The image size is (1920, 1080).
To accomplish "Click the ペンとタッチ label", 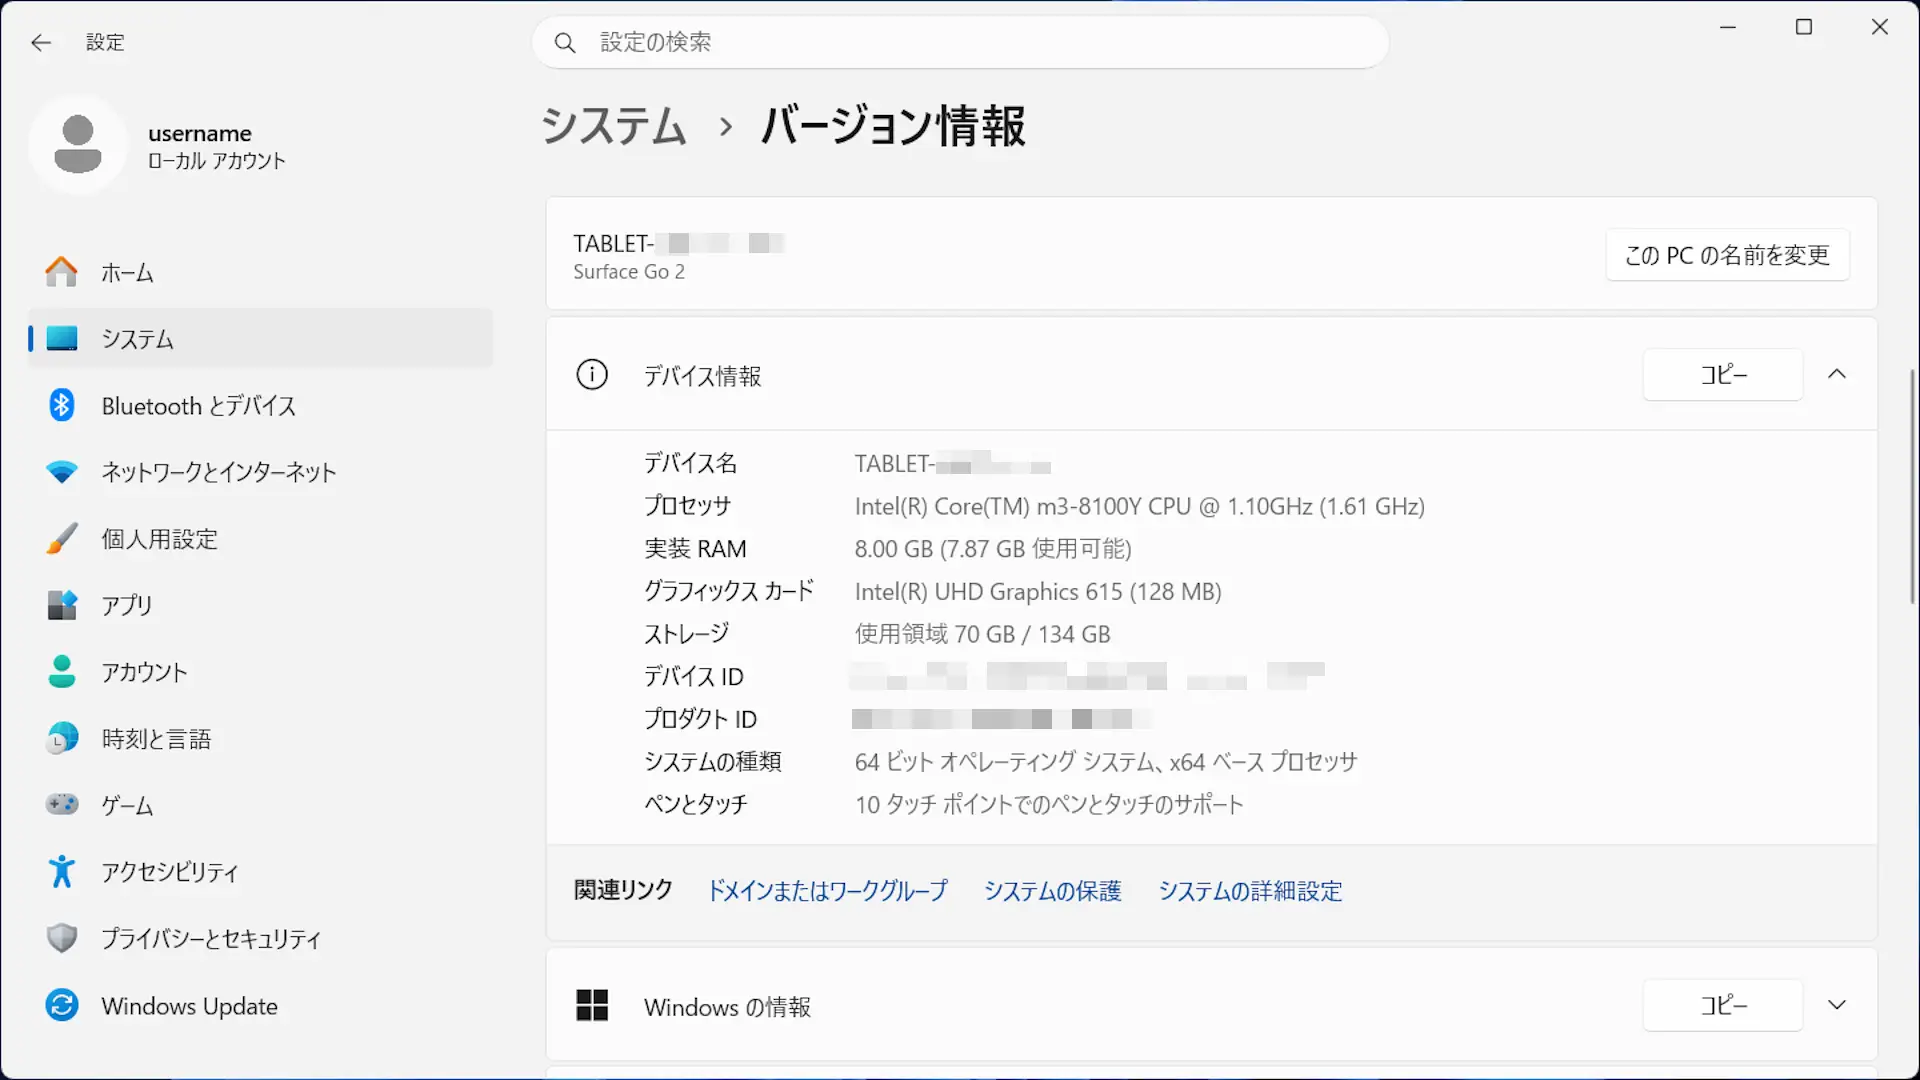I will click(x=695, y=804).
